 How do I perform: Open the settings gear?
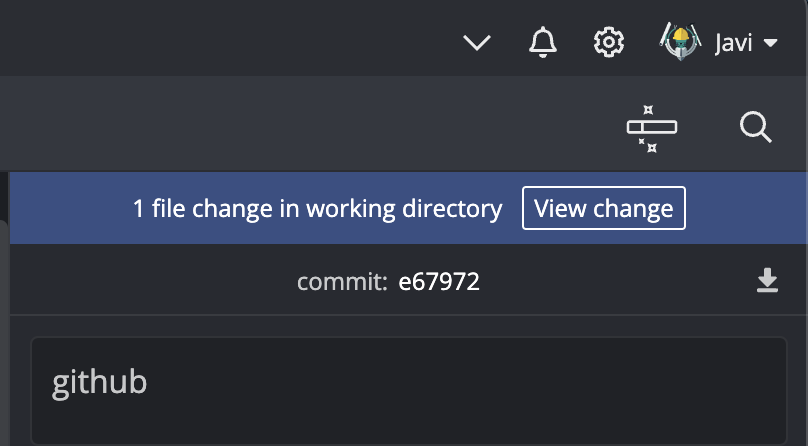609,42
